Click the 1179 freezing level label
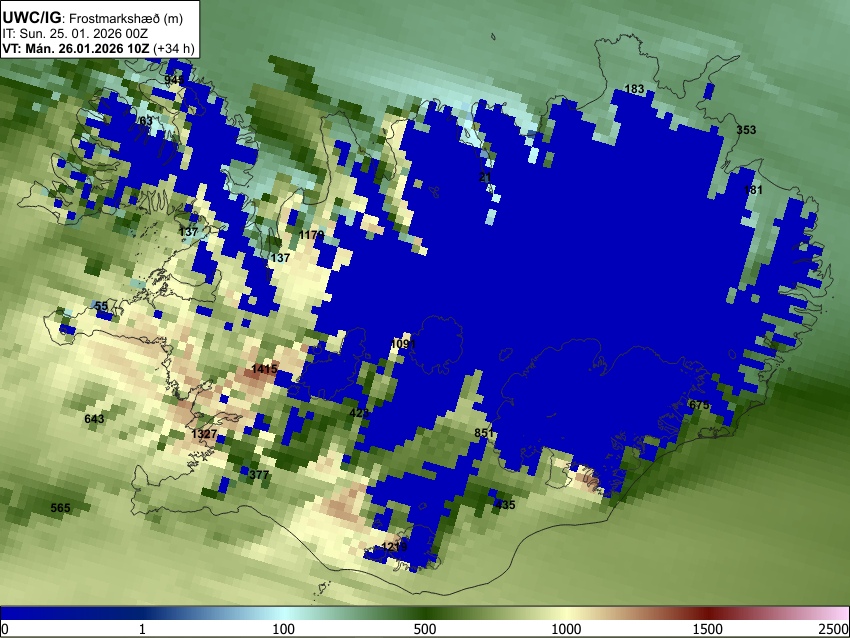Screen dimensions: 850x638 click(x=311, y=235)
